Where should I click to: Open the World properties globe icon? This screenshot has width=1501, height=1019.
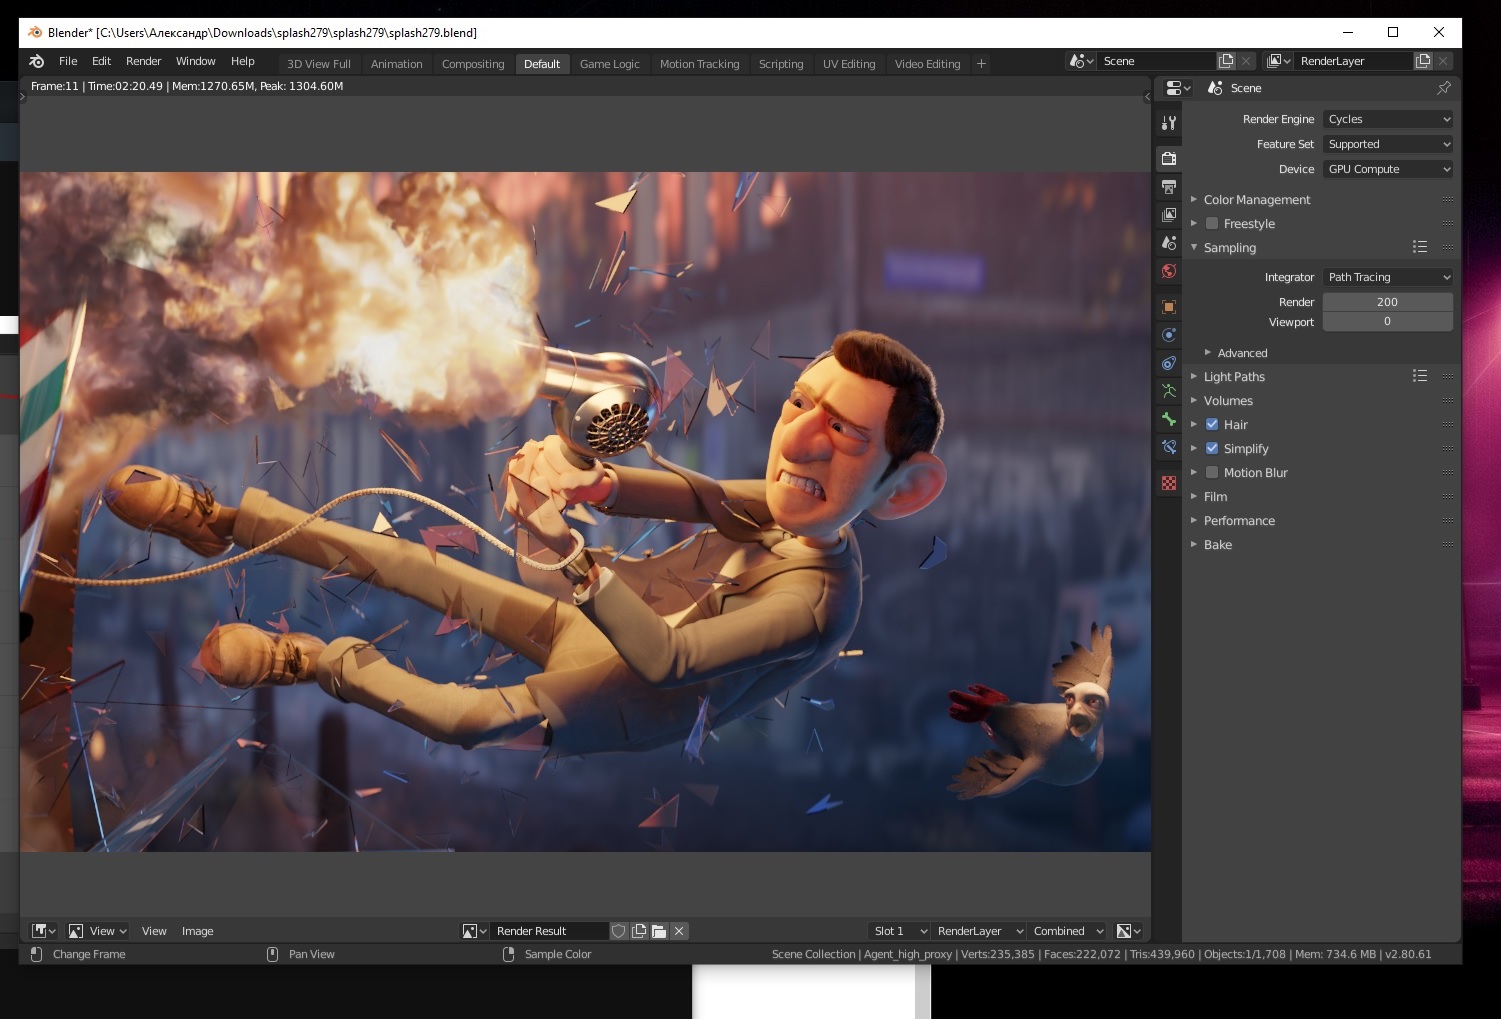point(1168,271)
